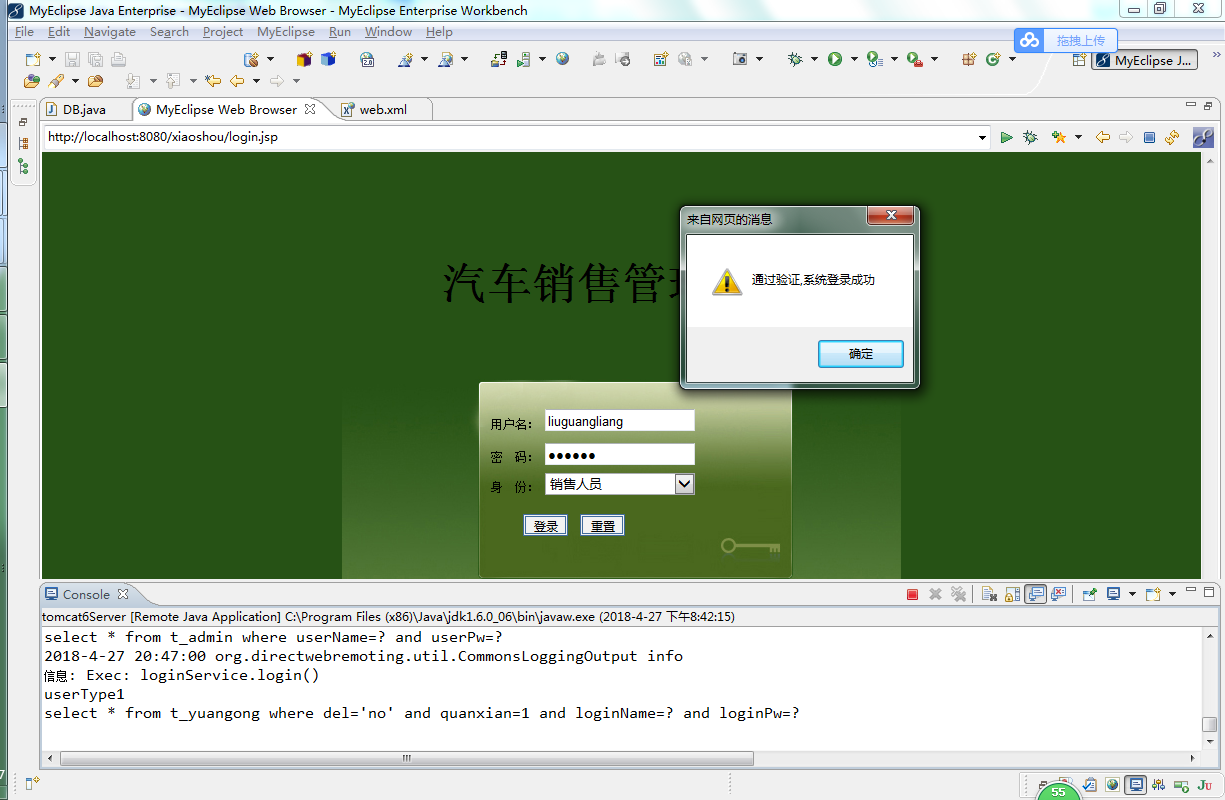
Task: Switch to the web.xml editor tab
Action: coord(383,110)
